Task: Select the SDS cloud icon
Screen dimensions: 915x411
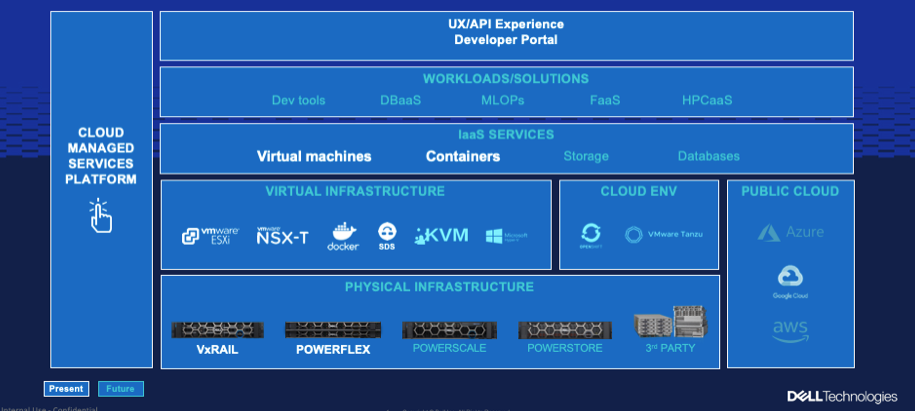Action: pos(387,234)
